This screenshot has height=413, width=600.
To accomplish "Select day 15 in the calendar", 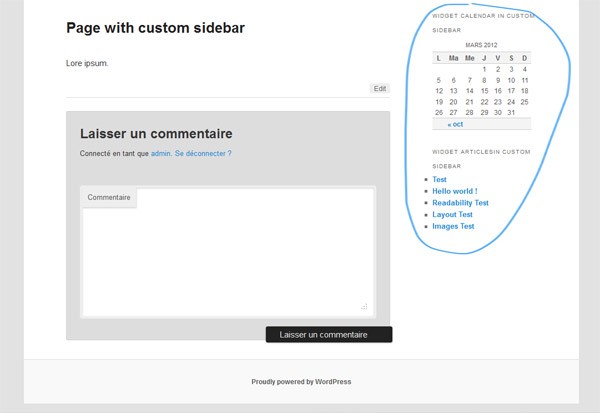I will (484, 91).
